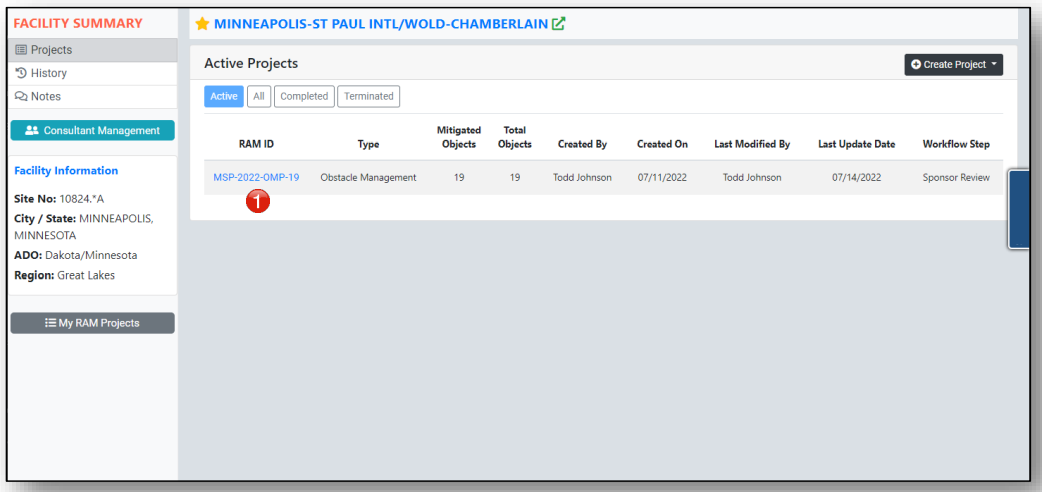The image size is (1042, 492).
Task: Open project MSP-2022-OMP-19
Action: click(257, 178)
